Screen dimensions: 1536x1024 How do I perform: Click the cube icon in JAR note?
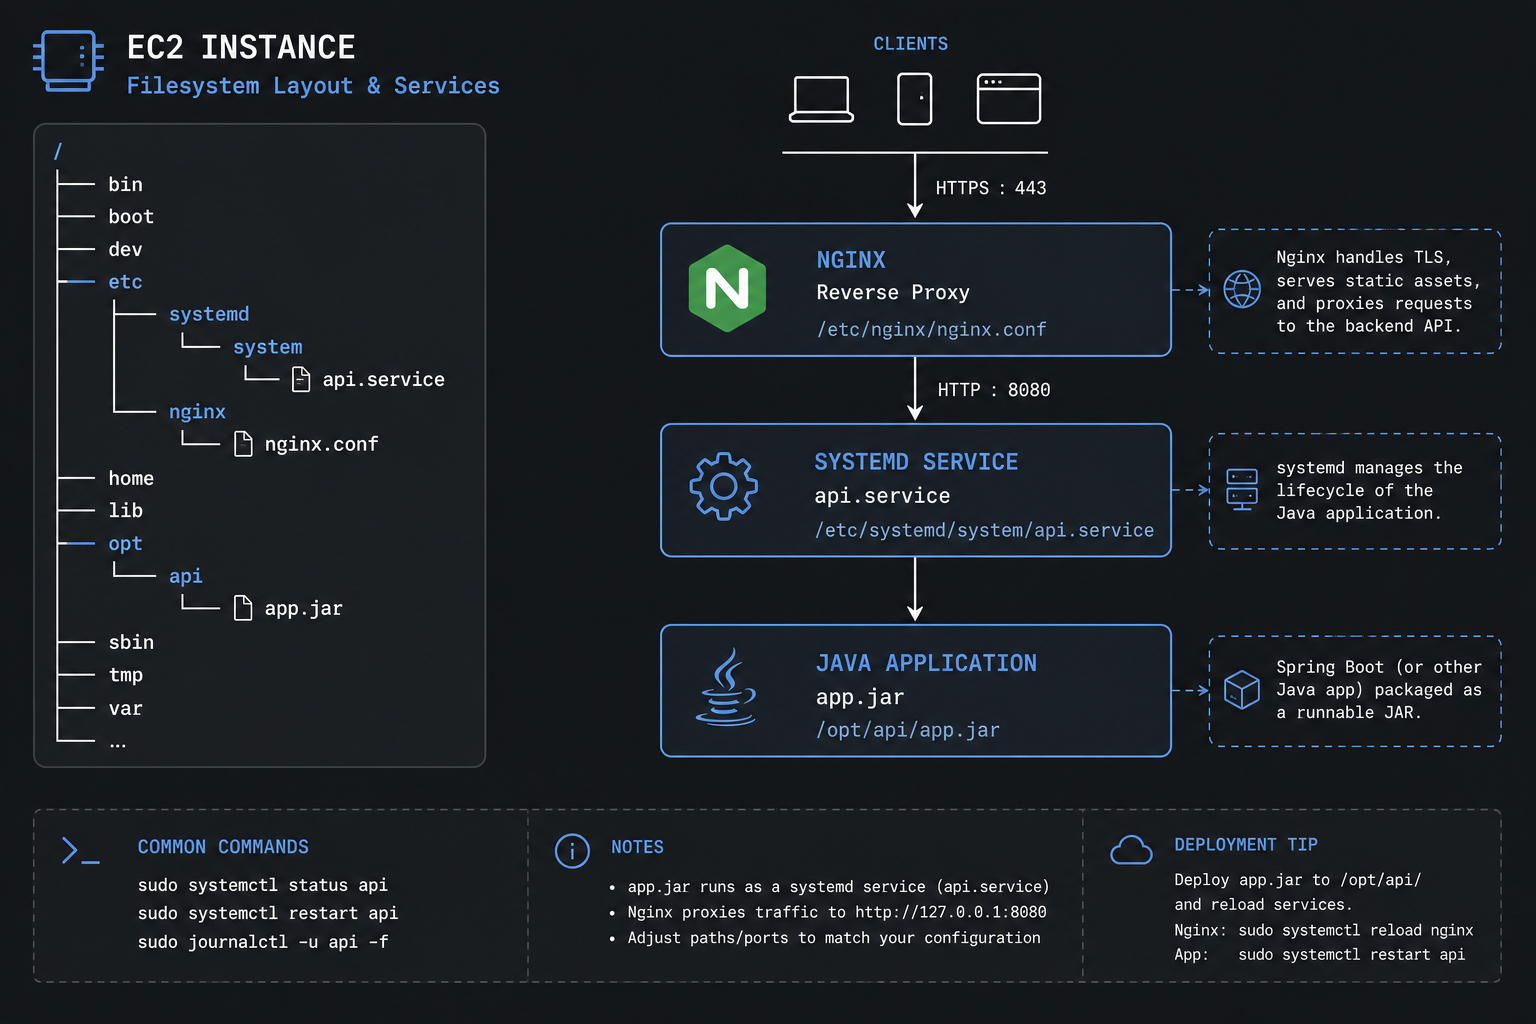coord(1242,690)
